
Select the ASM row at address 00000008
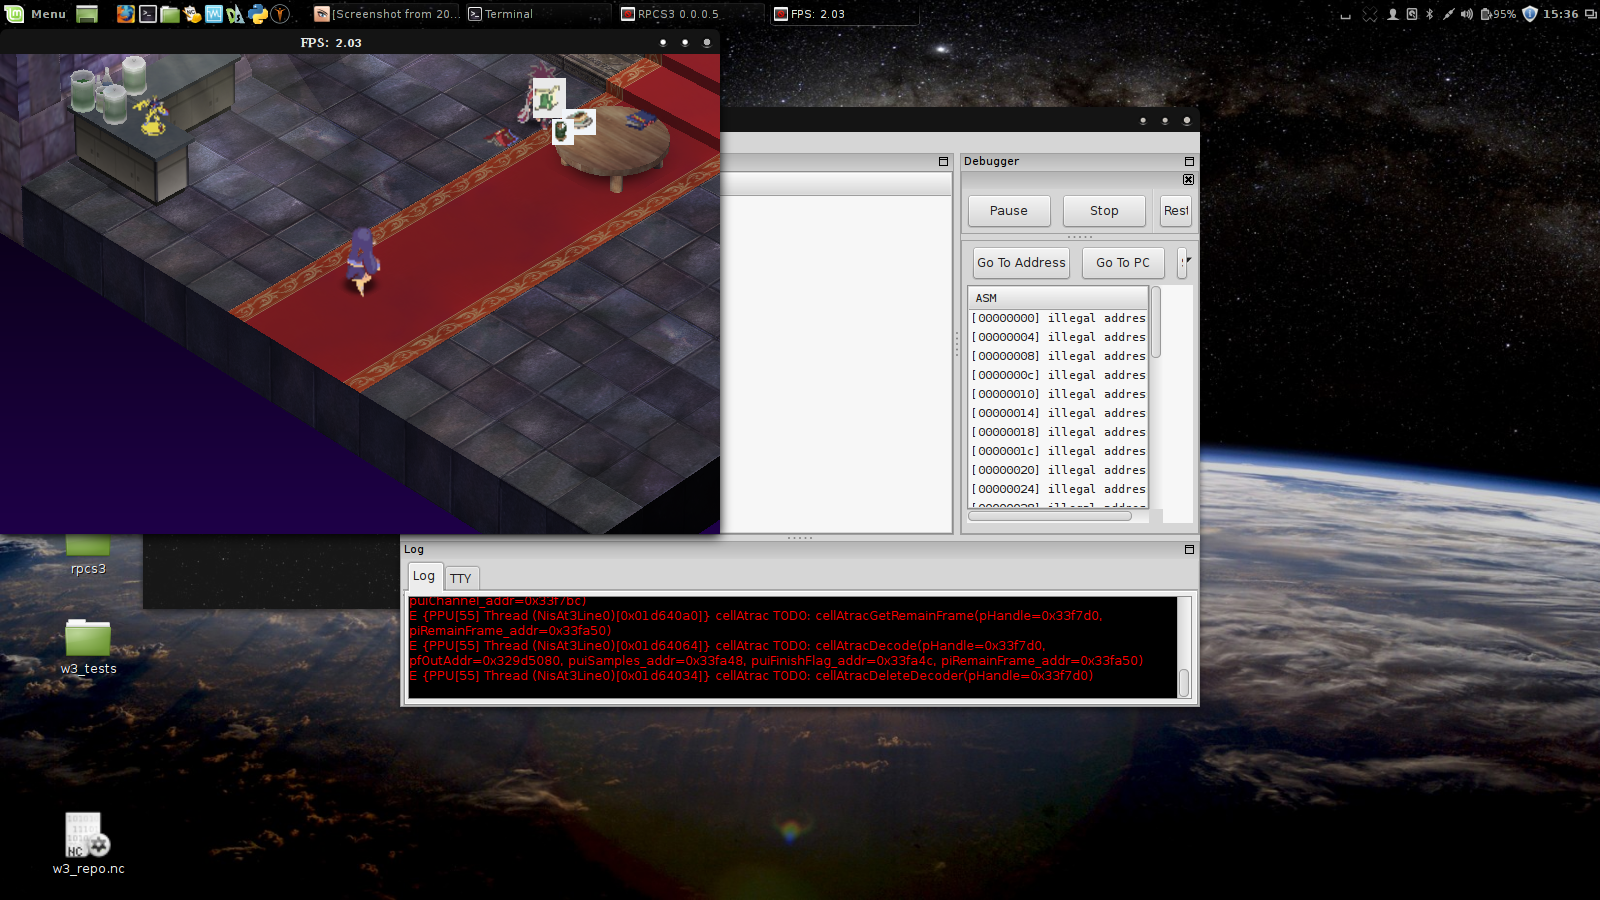[x=1058, y=356]
